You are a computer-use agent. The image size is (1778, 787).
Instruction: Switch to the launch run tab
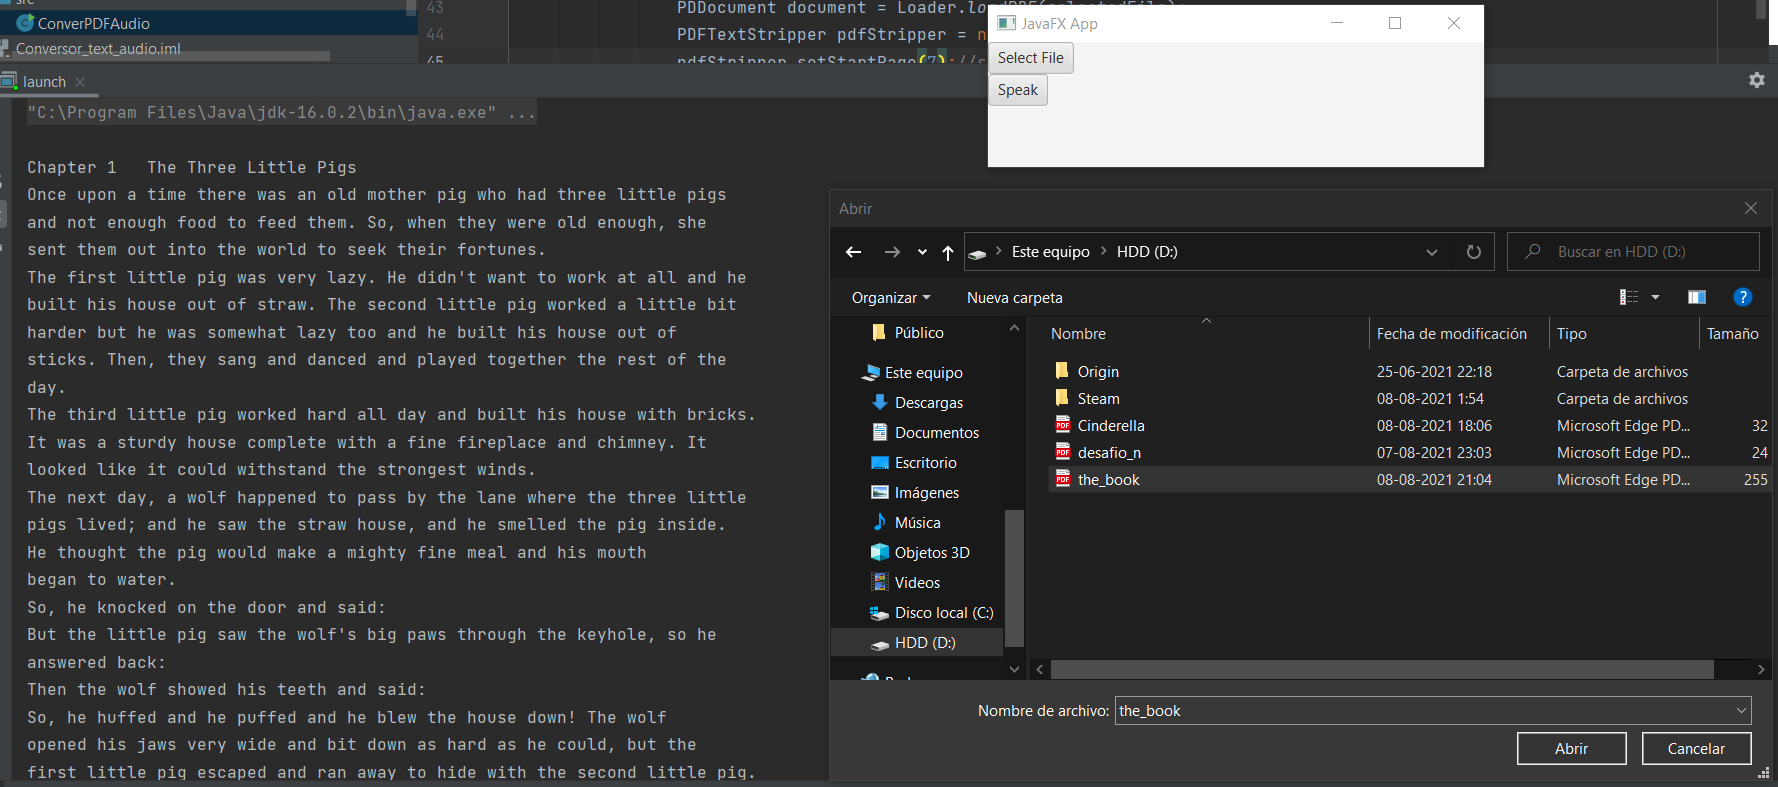[x=44, y=82]
